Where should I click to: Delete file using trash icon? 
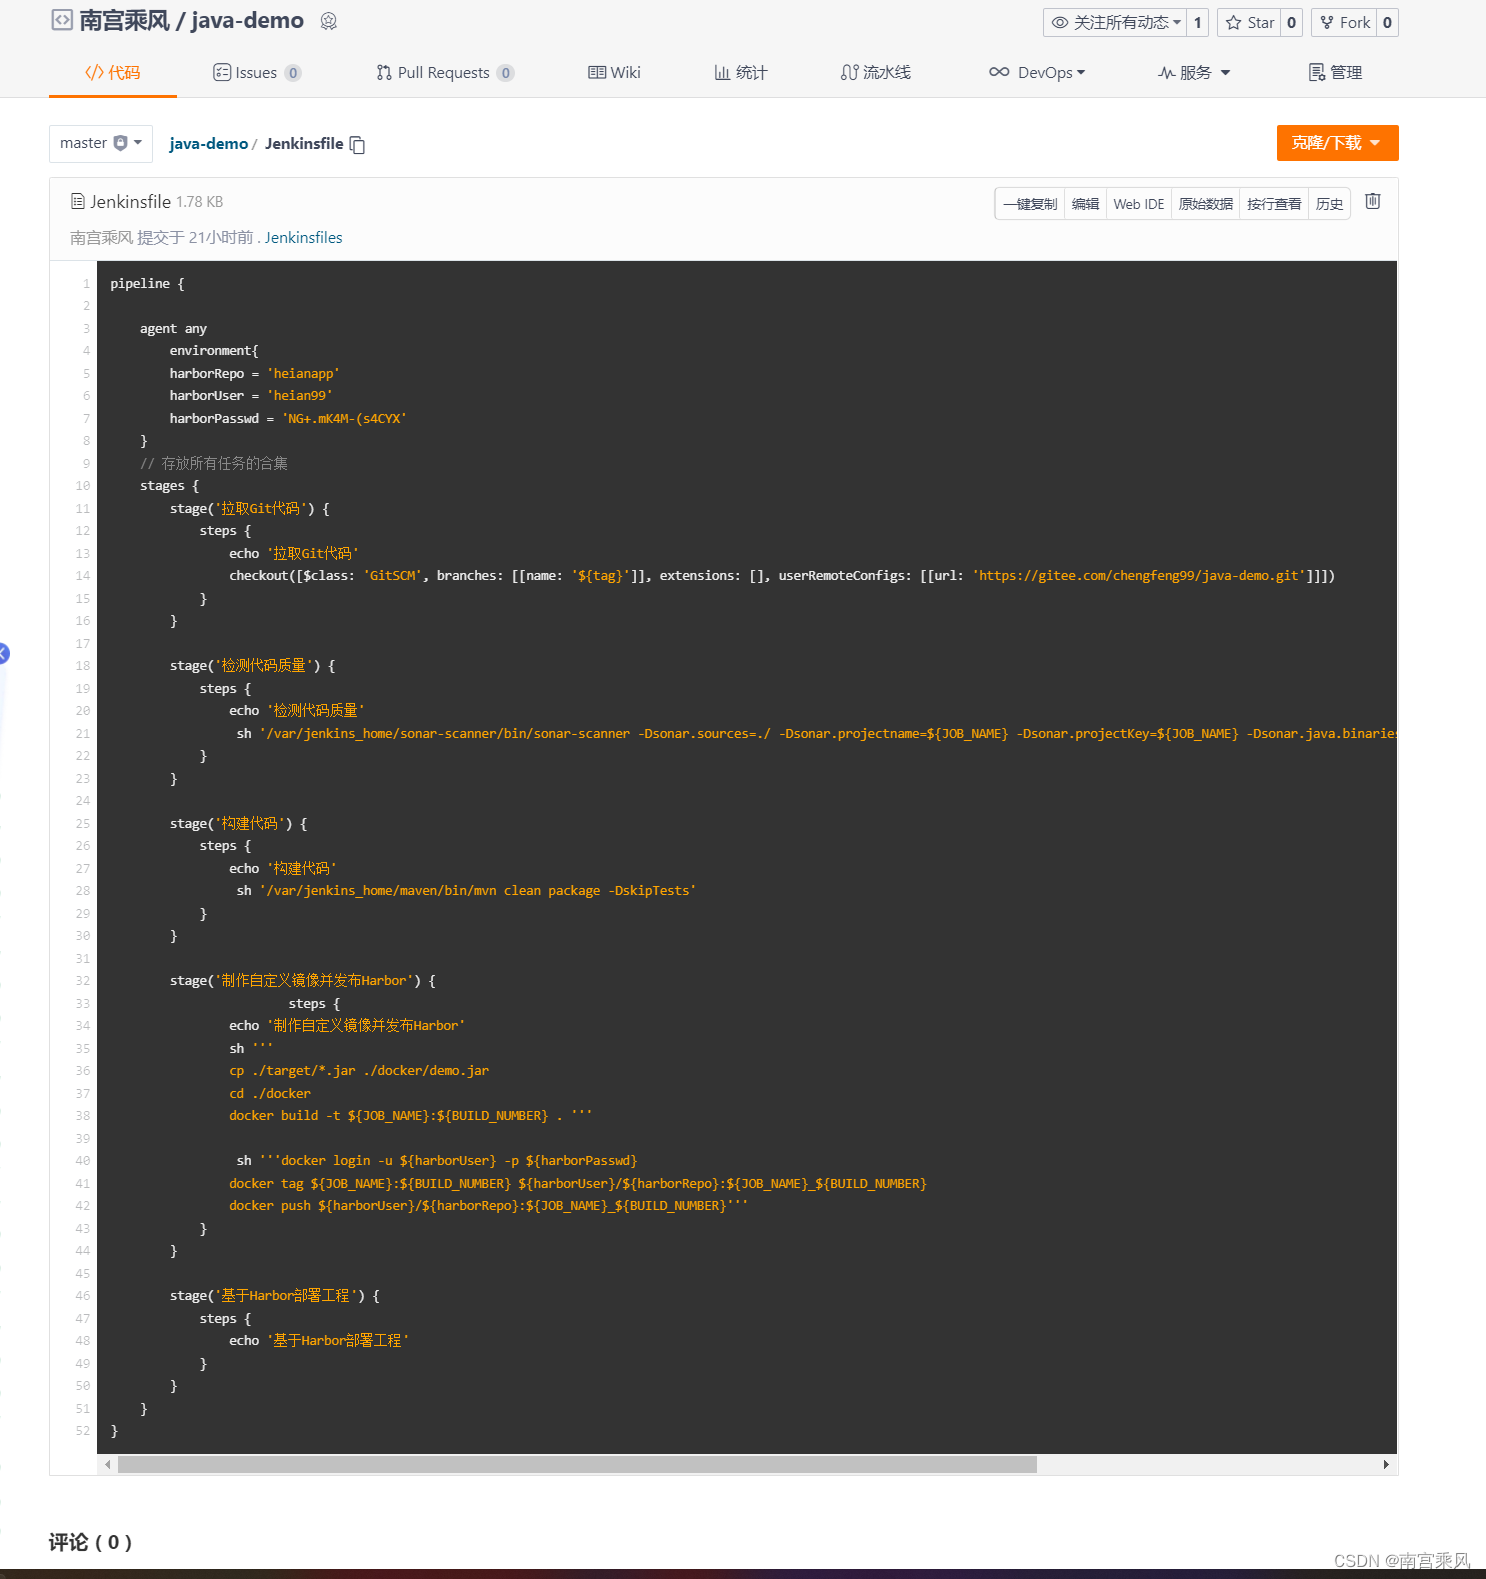(1373, 201)
